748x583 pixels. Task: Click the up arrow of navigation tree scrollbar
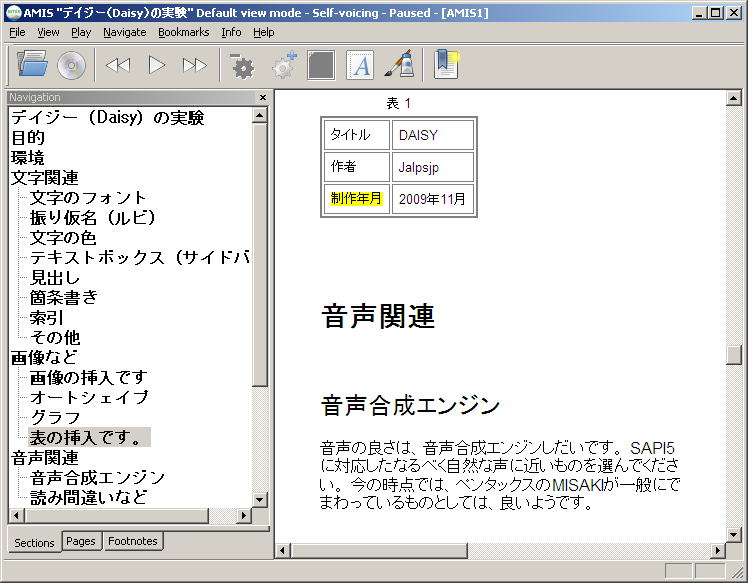point(260,115)
